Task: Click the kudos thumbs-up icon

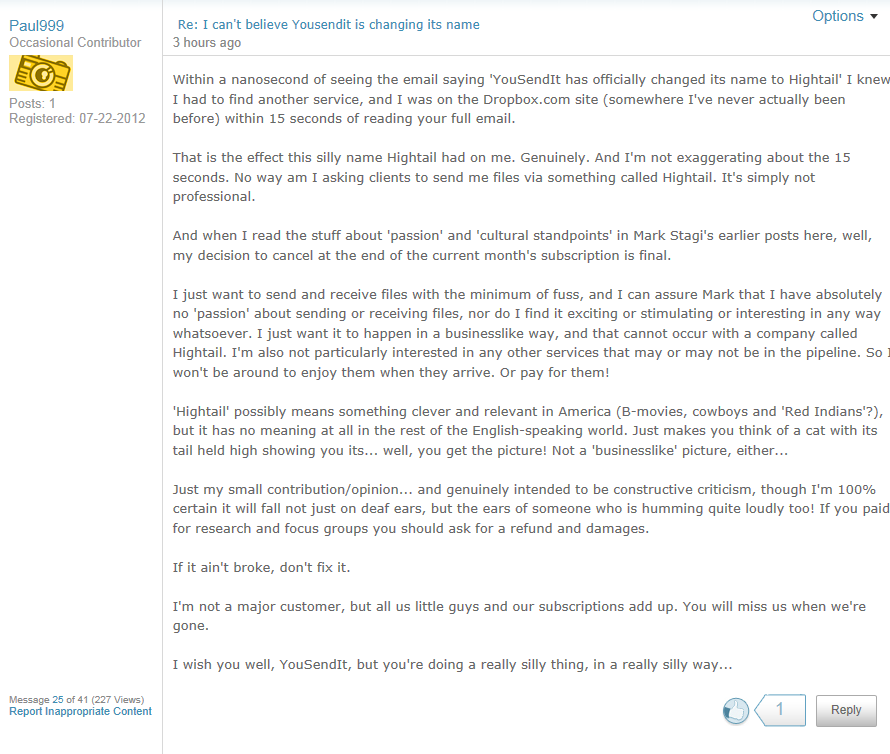Action: pyautogui.click(x=735, y=710)
